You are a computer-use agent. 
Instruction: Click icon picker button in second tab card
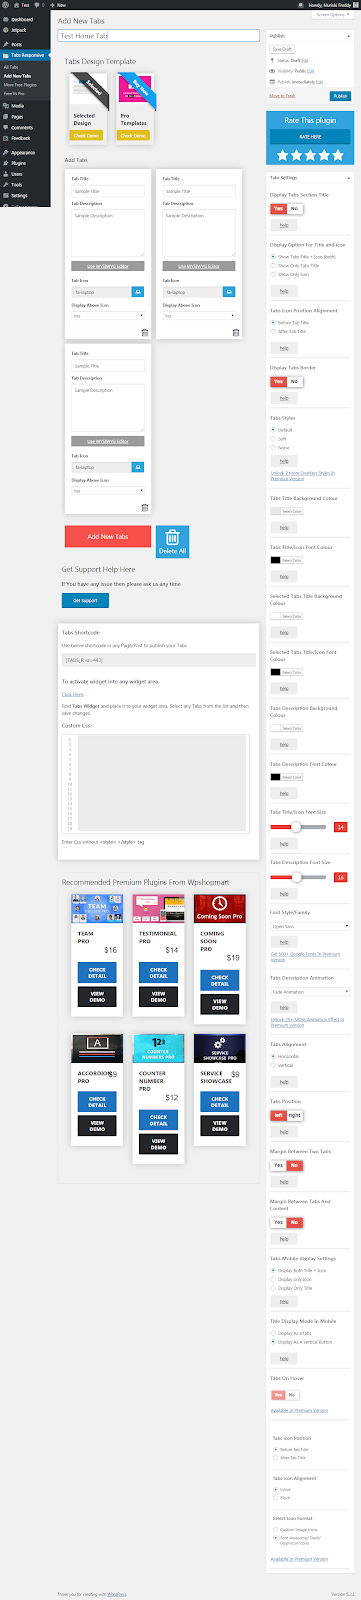point(229,292)
